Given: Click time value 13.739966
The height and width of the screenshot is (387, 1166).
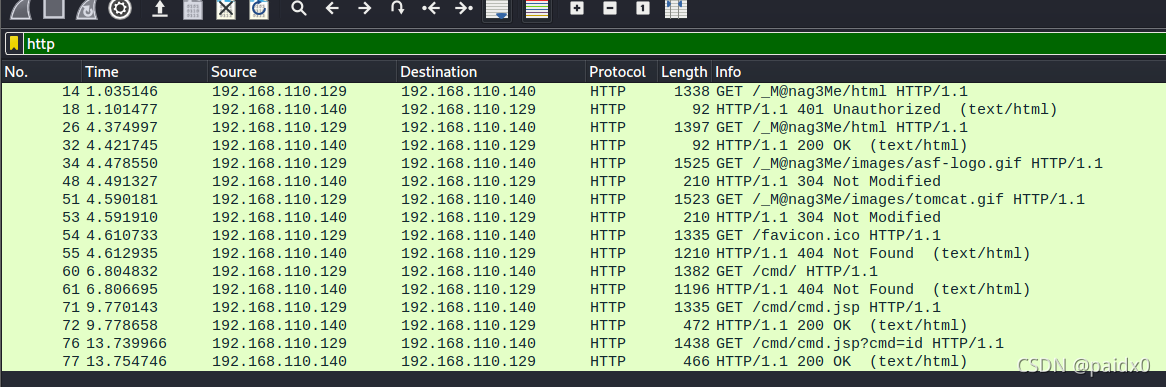Looking at the screenshot, I should coord(126,343).
